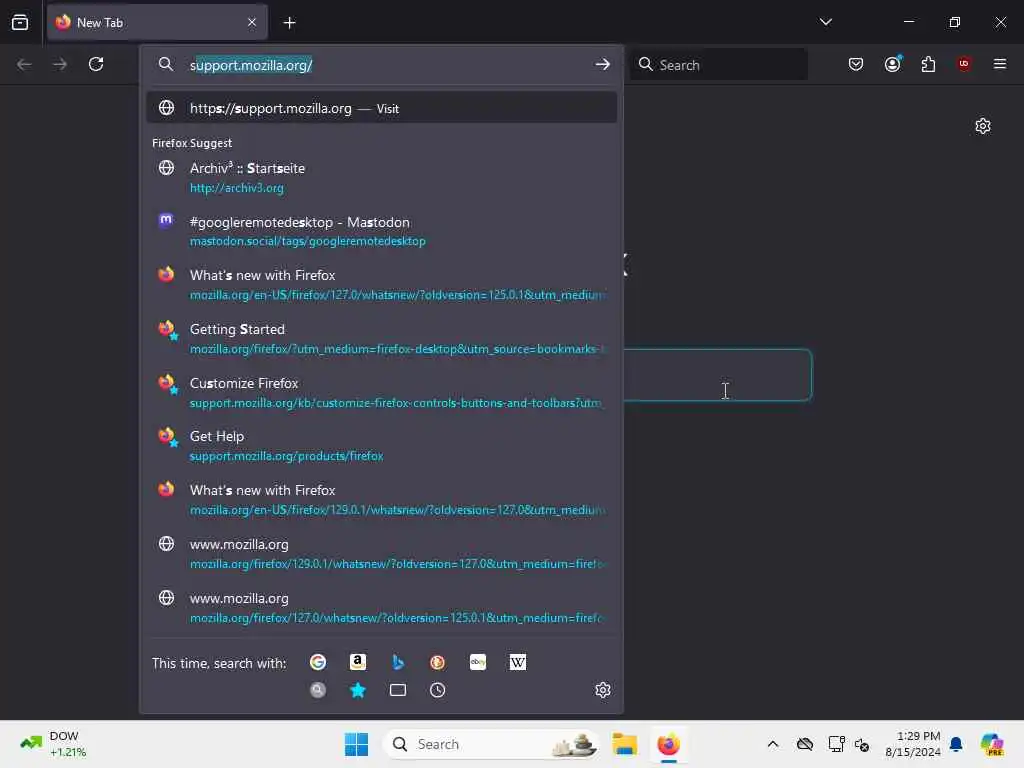The image size is (1024, 768).
Task: Search this time with Wikipedia
Action: point(517,662)
